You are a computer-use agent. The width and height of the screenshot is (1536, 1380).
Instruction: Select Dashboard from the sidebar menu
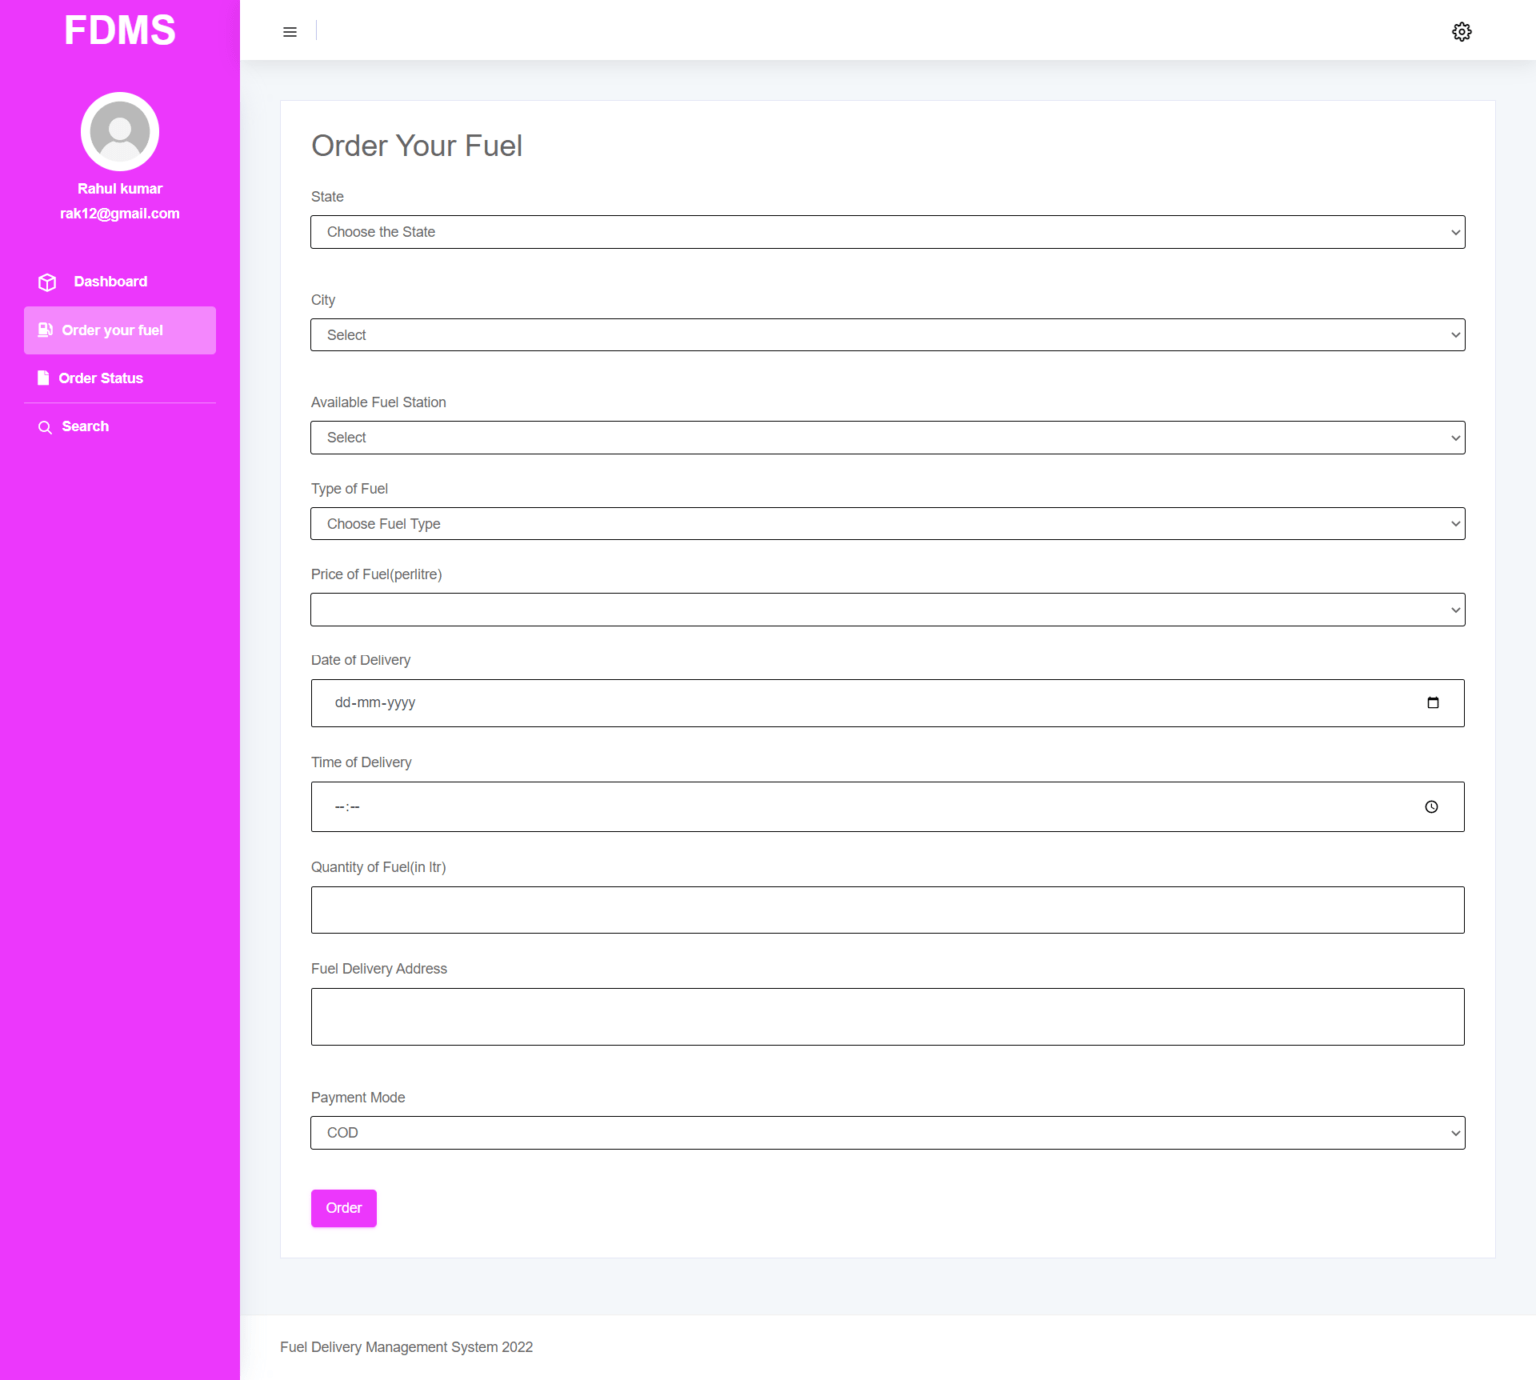click(110, 281)
